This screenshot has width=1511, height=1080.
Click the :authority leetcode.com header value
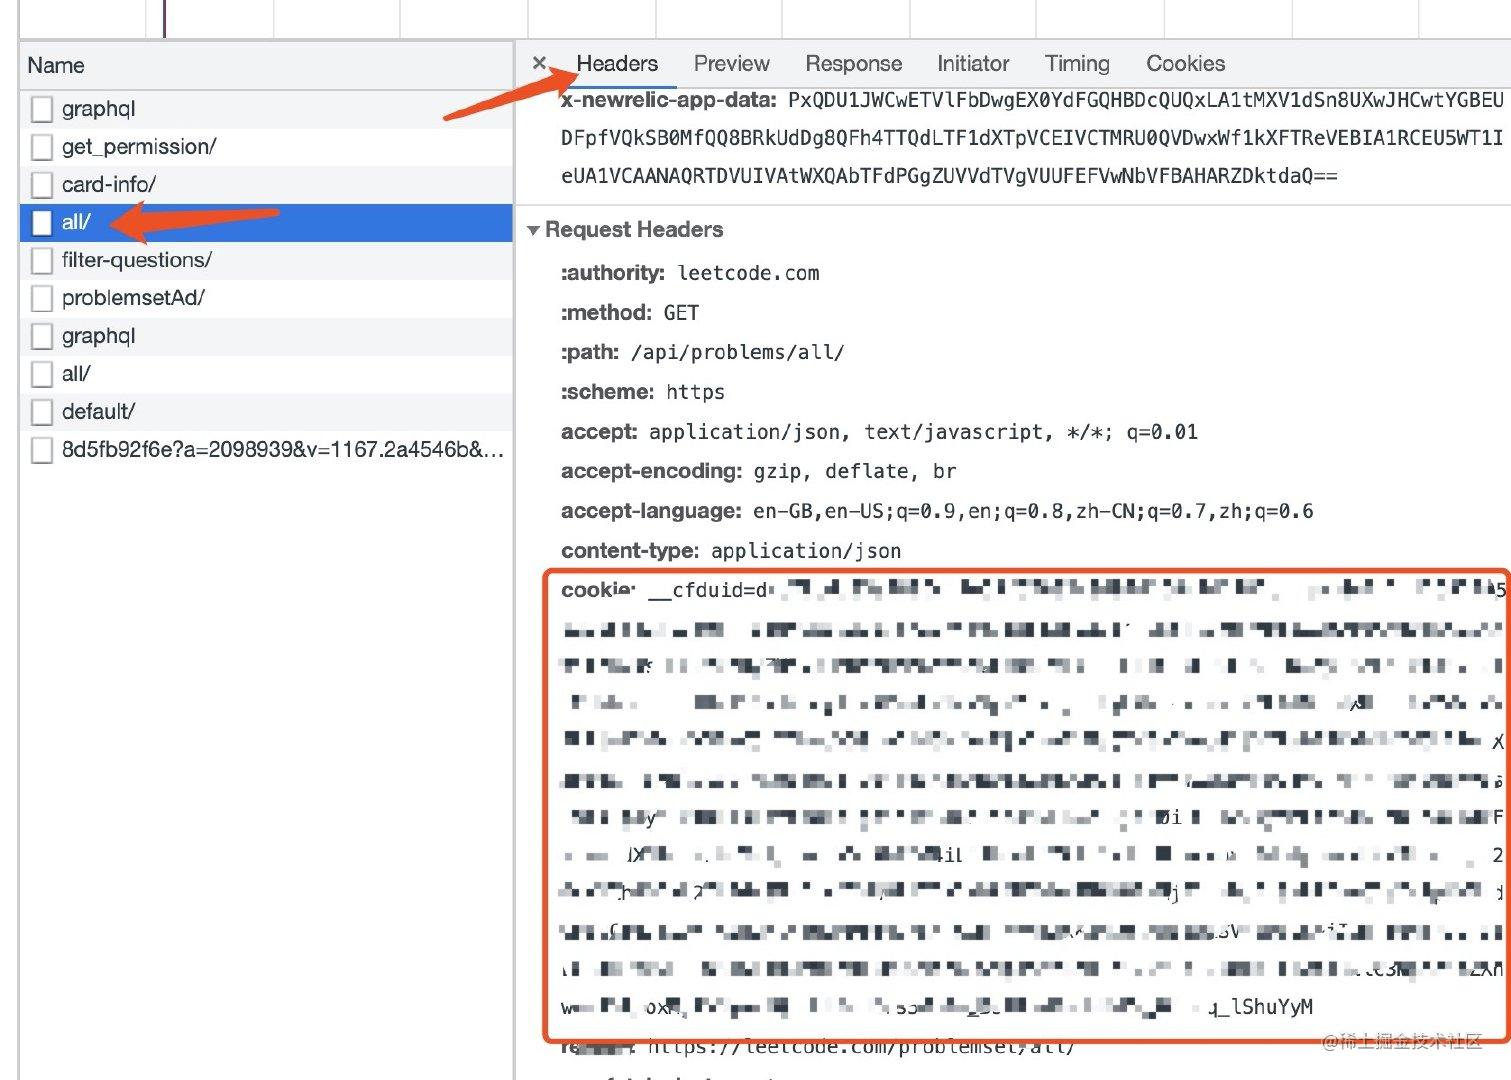pos(748,273)
